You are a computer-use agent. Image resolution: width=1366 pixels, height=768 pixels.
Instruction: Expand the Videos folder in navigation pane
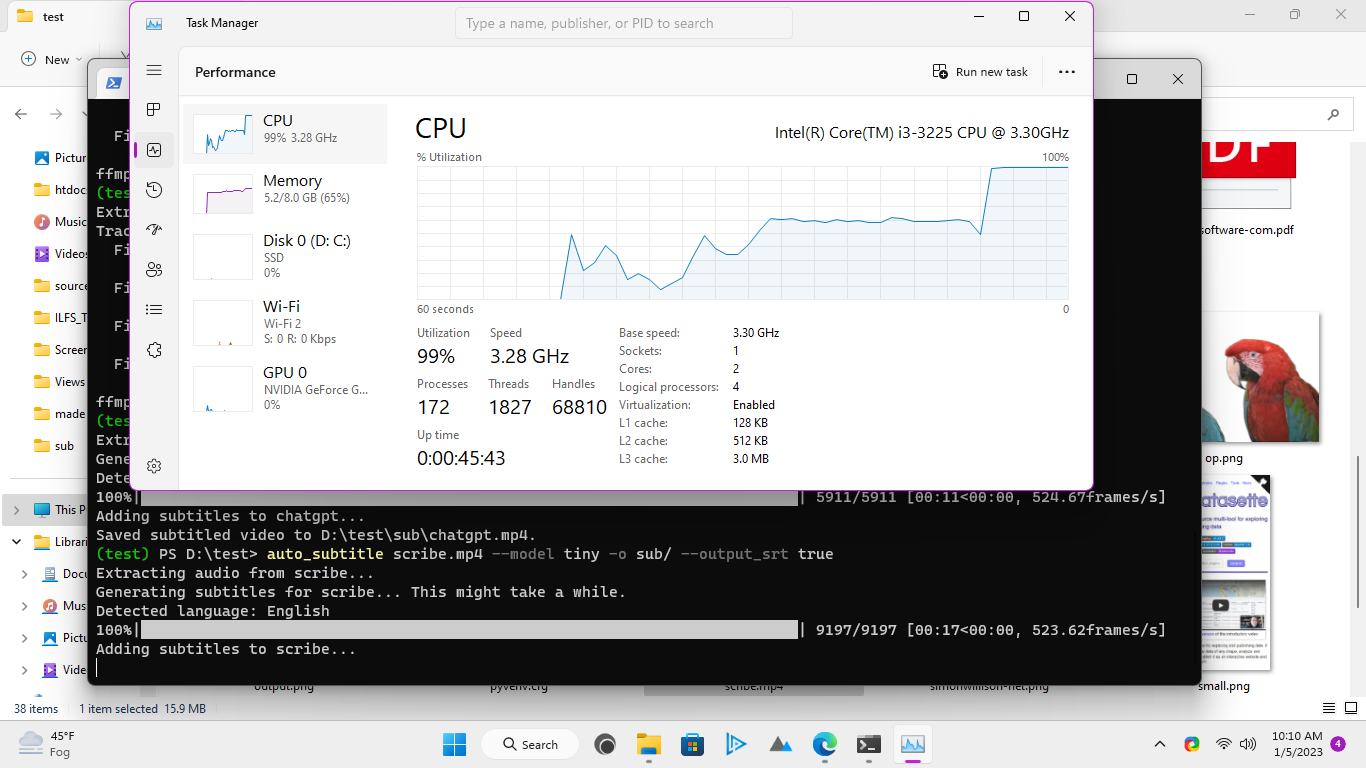click(24, 669)
